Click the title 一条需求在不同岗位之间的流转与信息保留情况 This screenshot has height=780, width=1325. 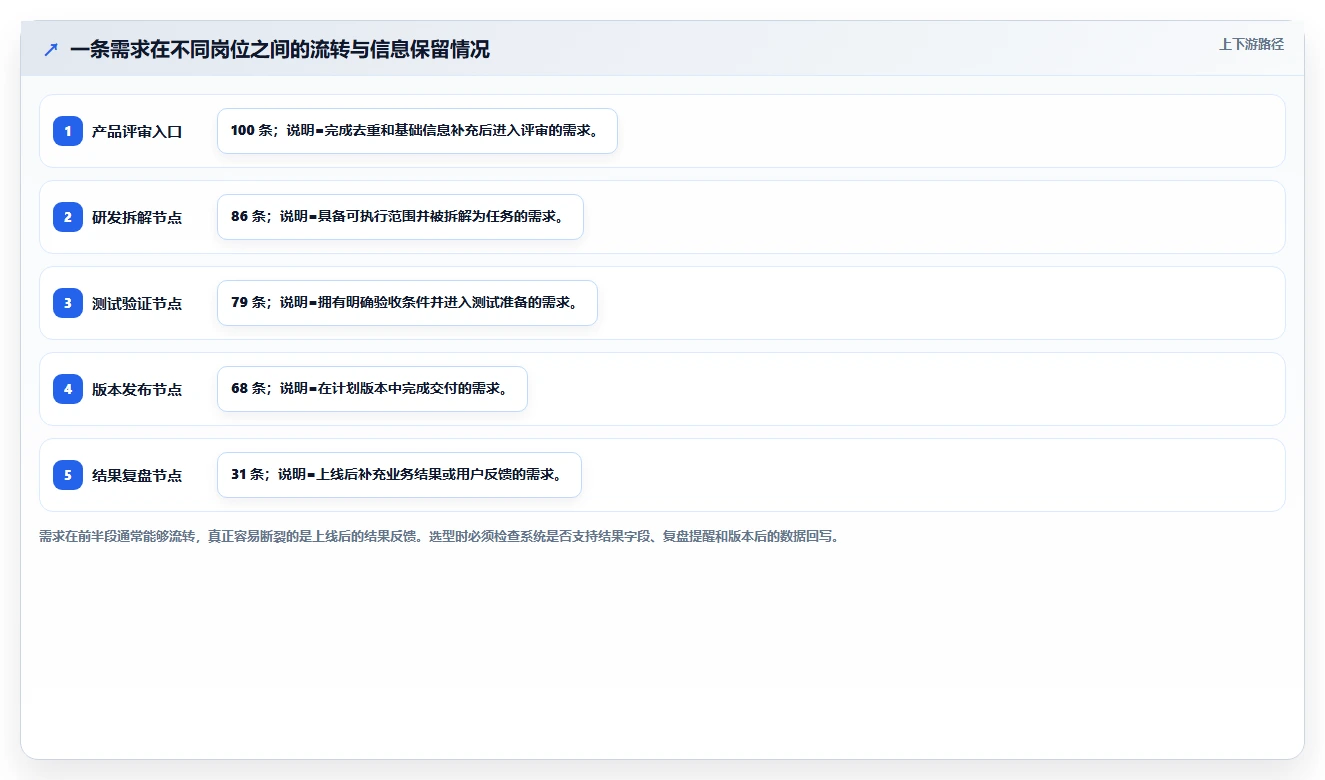pyautogui.click(x=280, y=49)
